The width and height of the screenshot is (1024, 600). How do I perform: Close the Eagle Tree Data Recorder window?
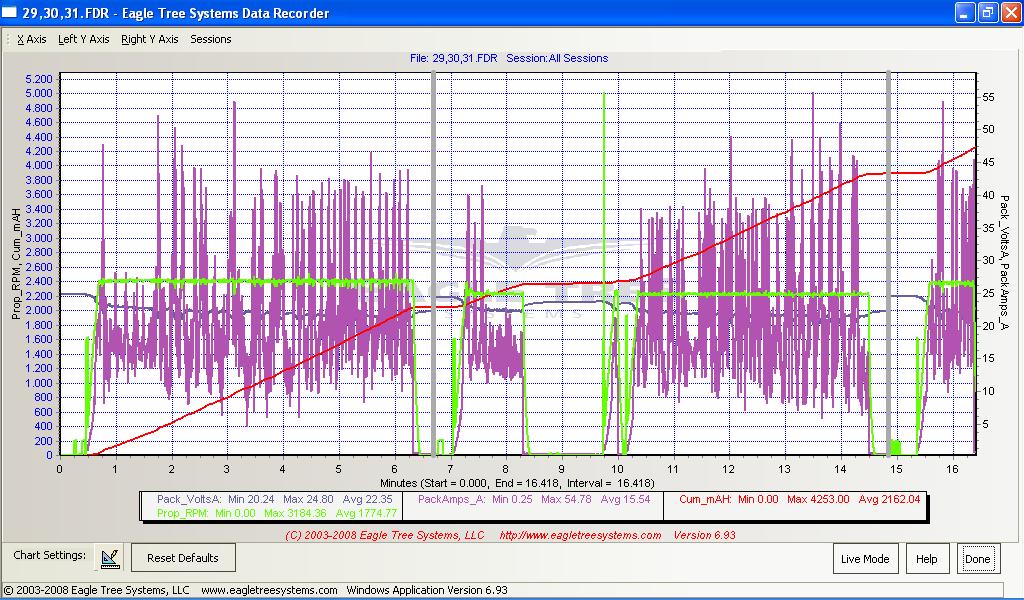click(x=1009, y=12)
